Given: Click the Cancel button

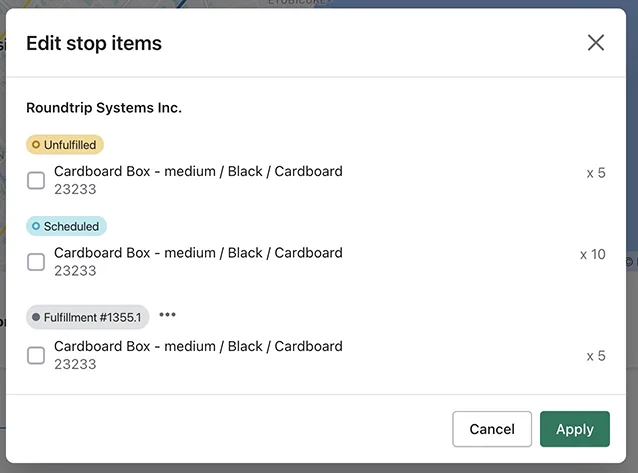Looking at the screenshot, I should point(492,429).
